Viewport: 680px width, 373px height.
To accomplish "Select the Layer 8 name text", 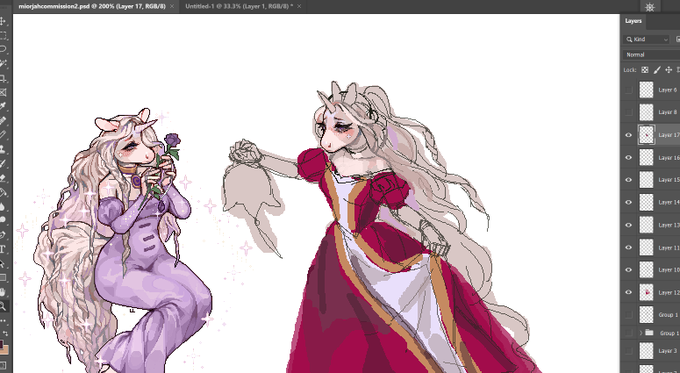I will [667, 112].
